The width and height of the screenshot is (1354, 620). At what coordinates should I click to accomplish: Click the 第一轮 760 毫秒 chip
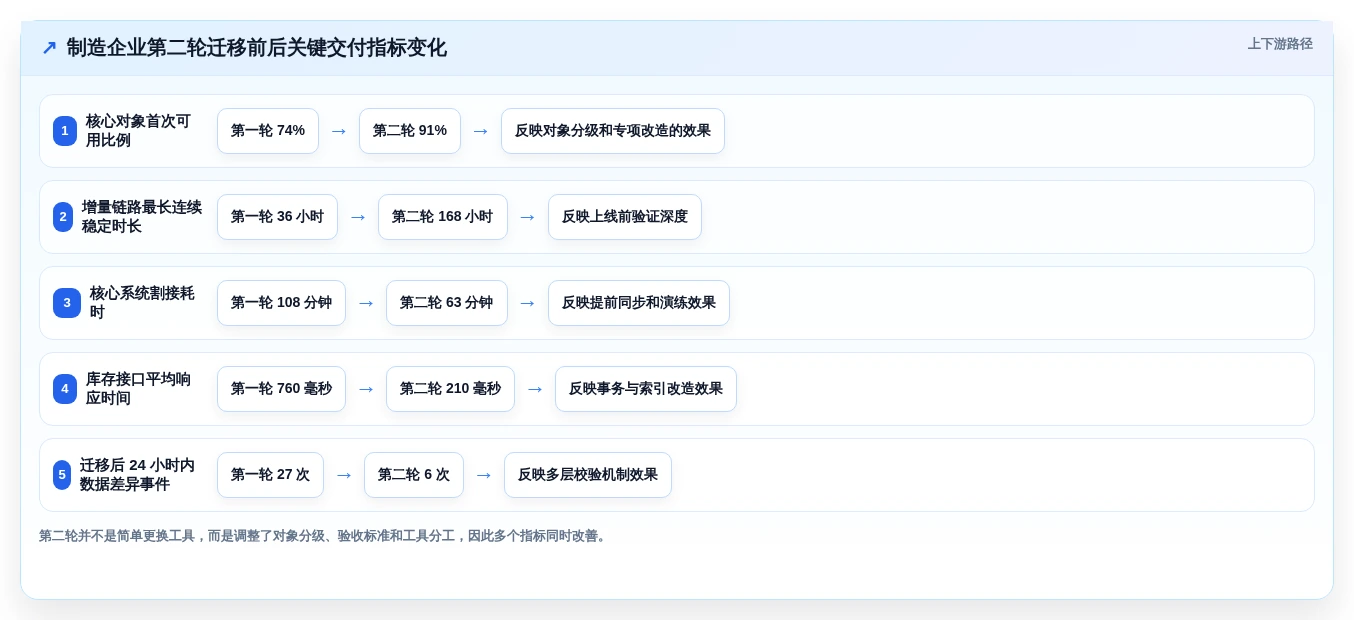point(281,389)
